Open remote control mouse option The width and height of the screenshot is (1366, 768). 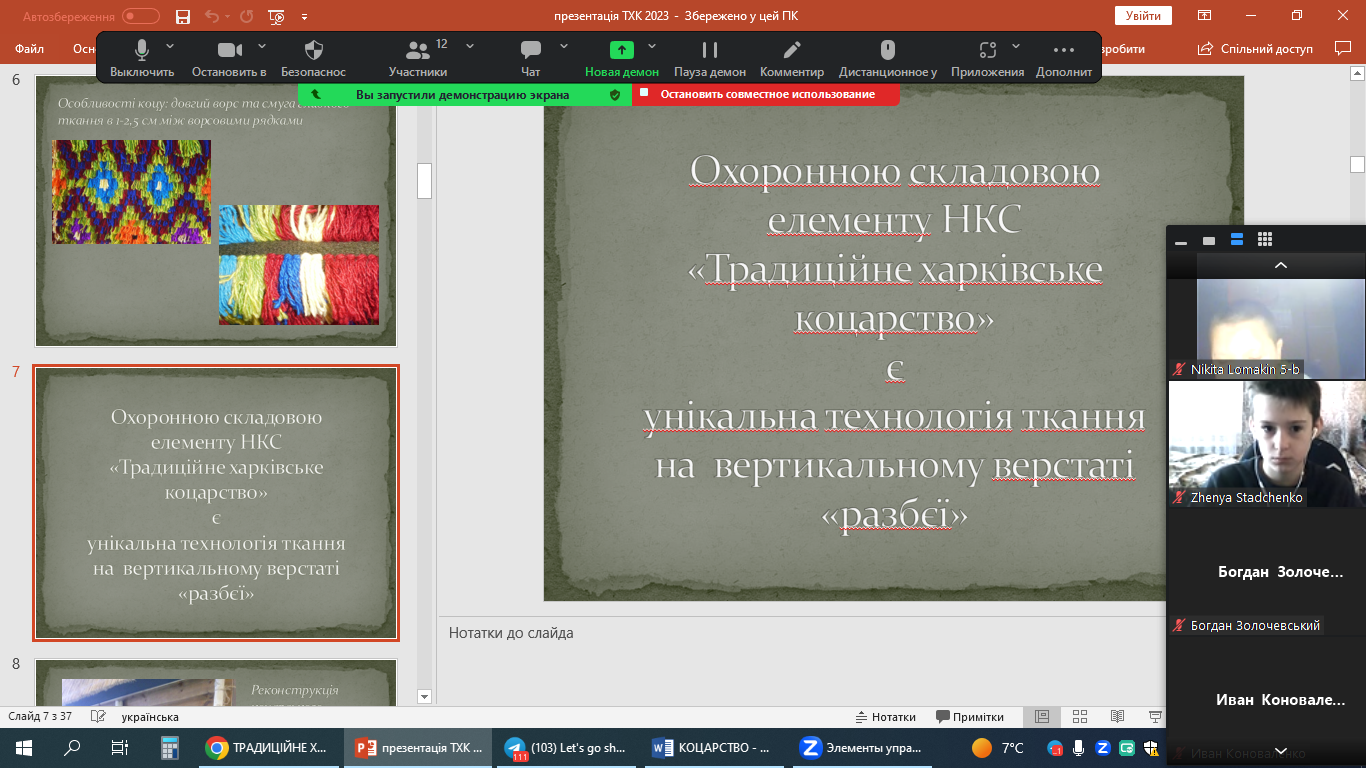[x=887, y=58]
